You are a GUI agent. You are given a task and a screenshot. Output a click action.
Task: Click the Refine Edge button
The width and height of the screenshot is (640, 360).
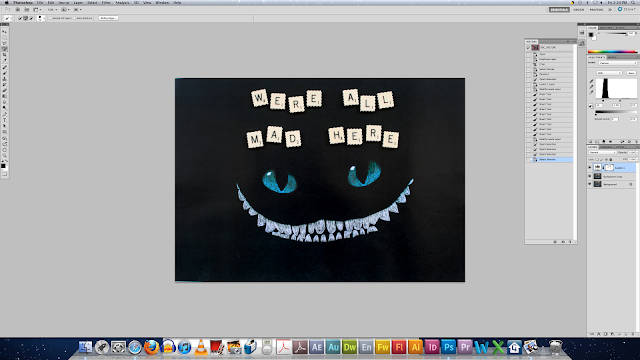point(109,18)
